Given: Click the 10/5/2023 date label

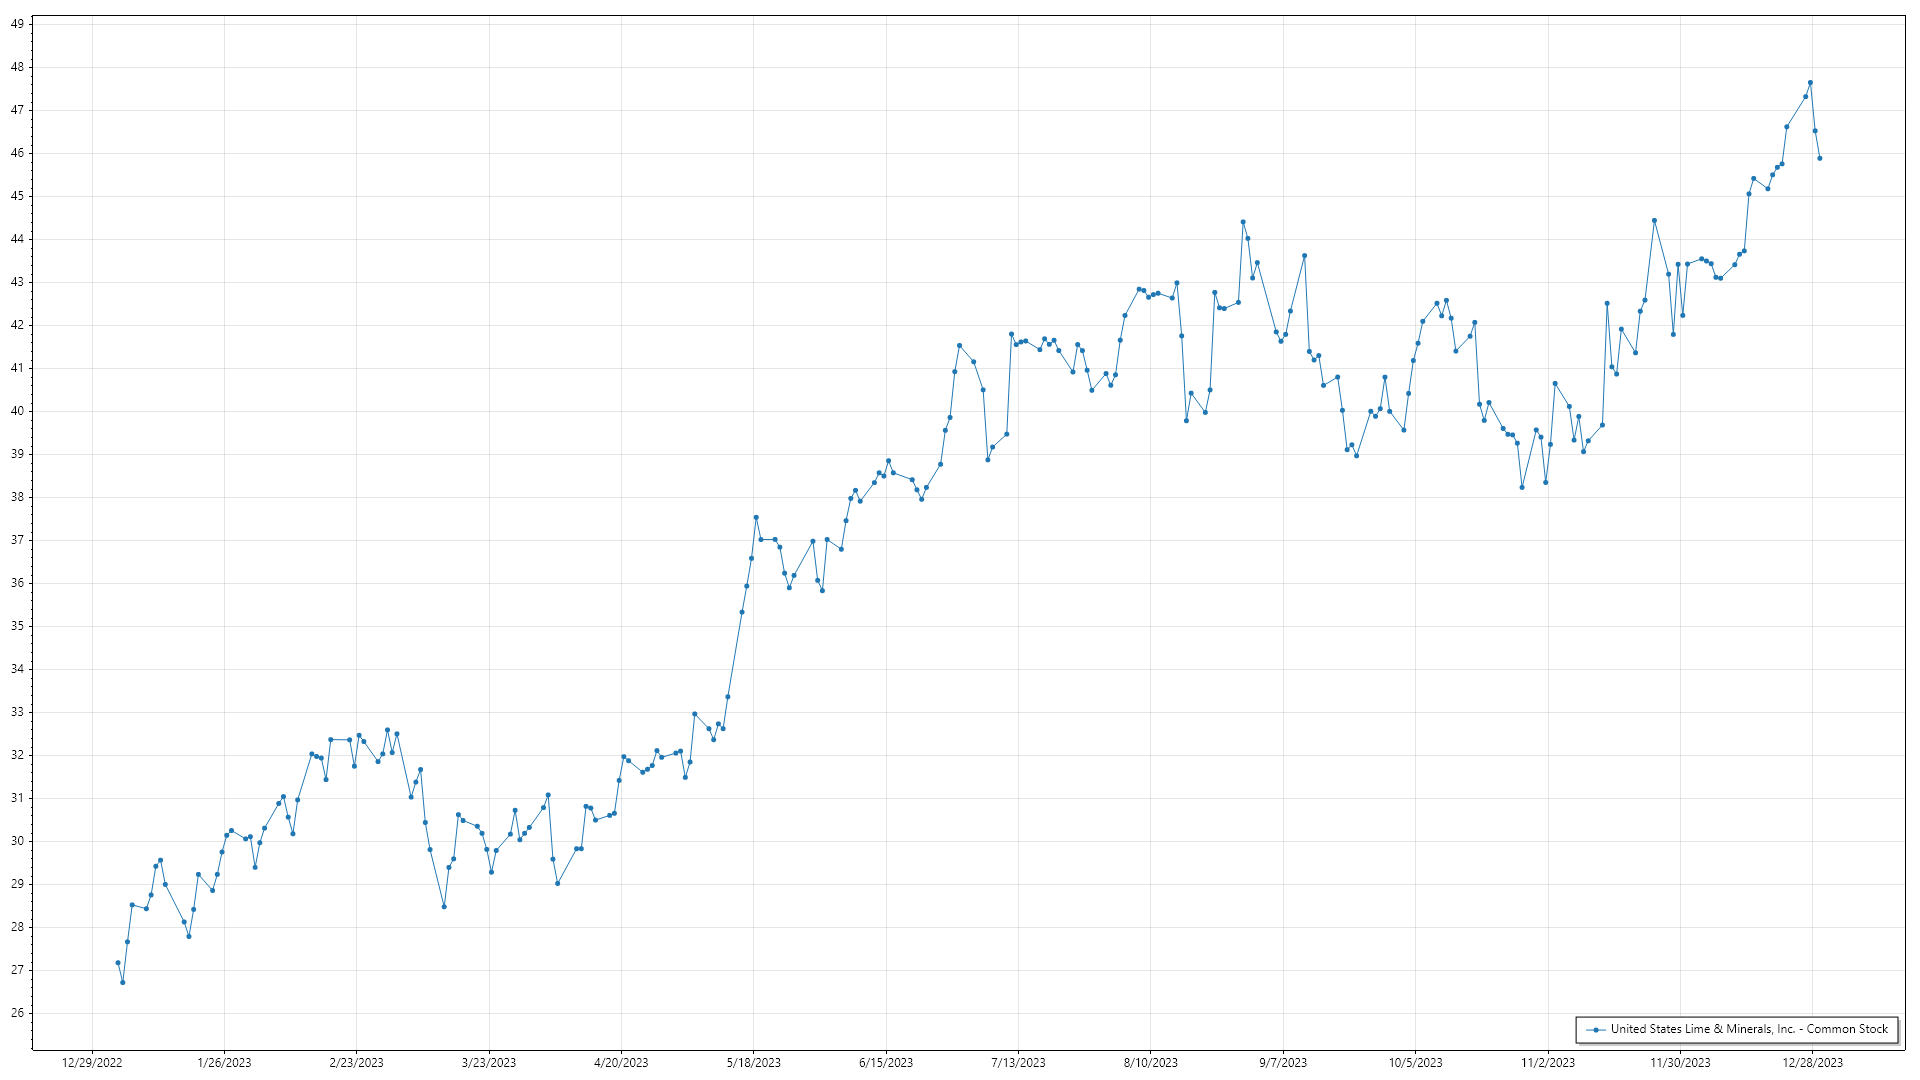Looking at the screenshot, I should click(x=1415, y=1063).
